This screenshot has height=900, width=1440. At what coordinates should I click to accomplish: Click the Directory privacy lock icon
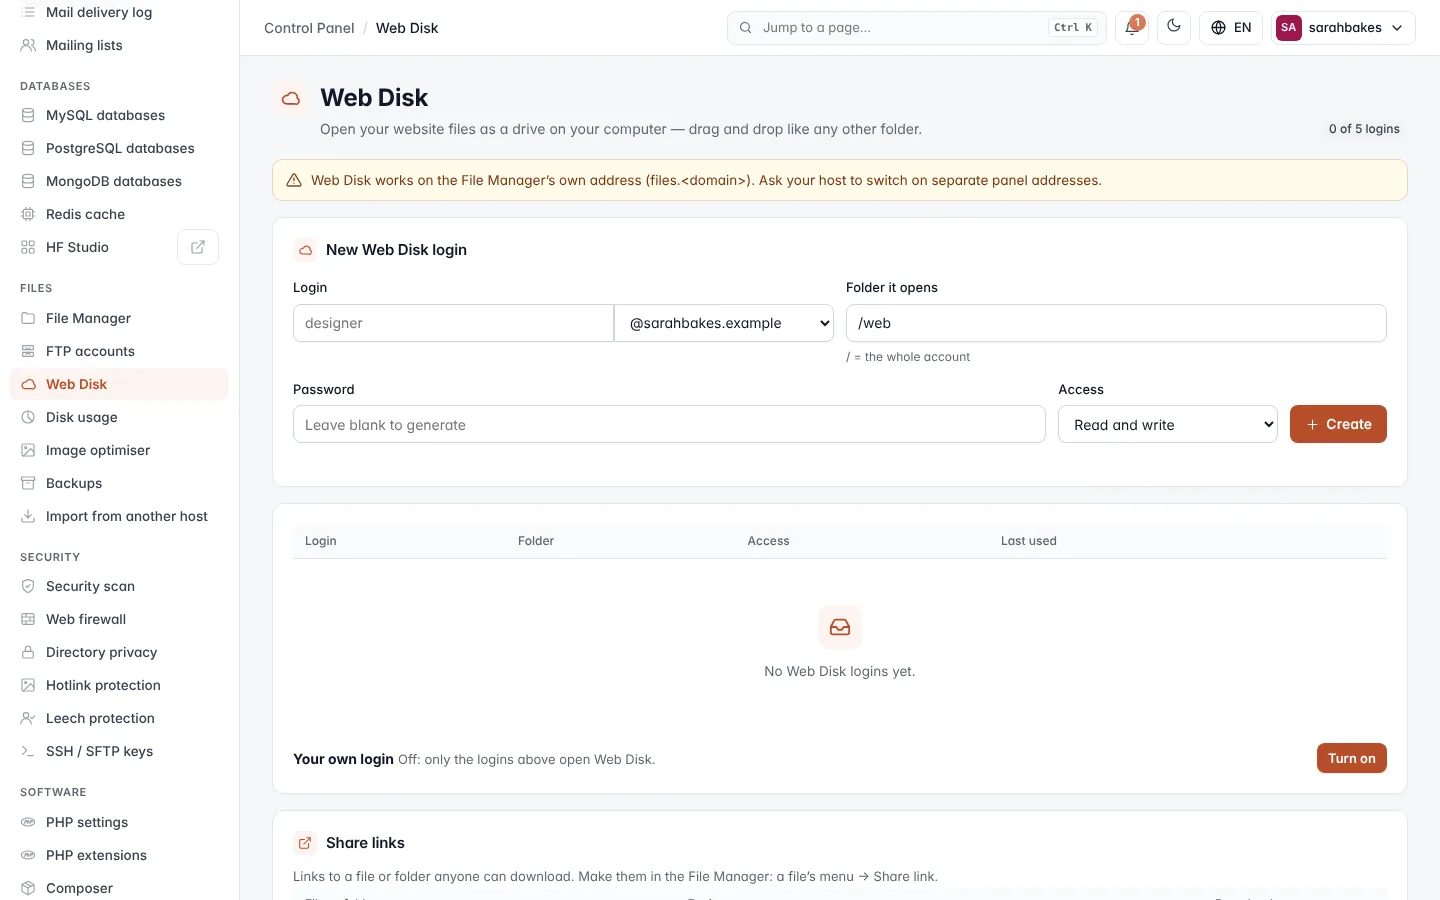coord(28,652)
